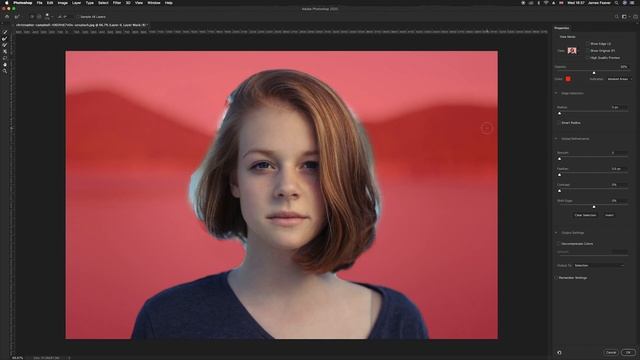Toggle Show Edge (J) checkbox

tap(588, 44)
